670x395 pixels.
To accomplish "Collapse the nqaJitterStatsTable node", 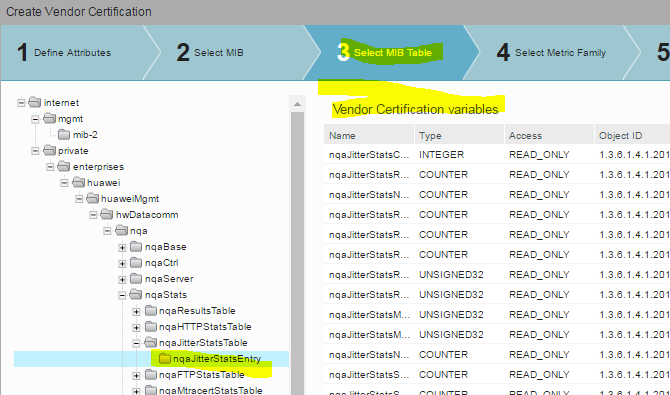I will 136,343.
